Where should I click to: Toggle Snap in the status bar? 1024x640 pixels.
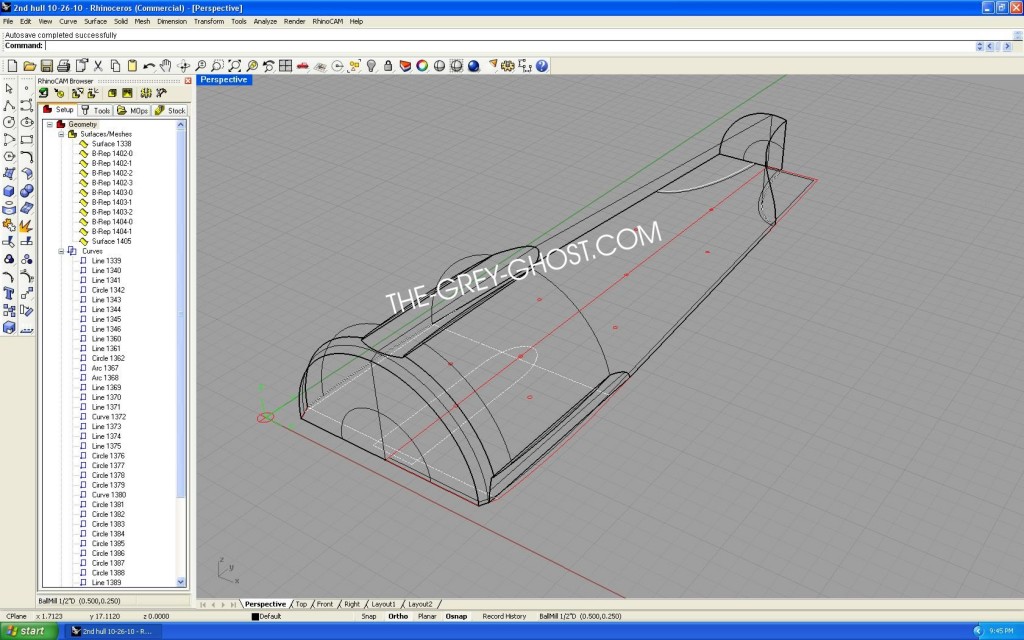point(369,616)
